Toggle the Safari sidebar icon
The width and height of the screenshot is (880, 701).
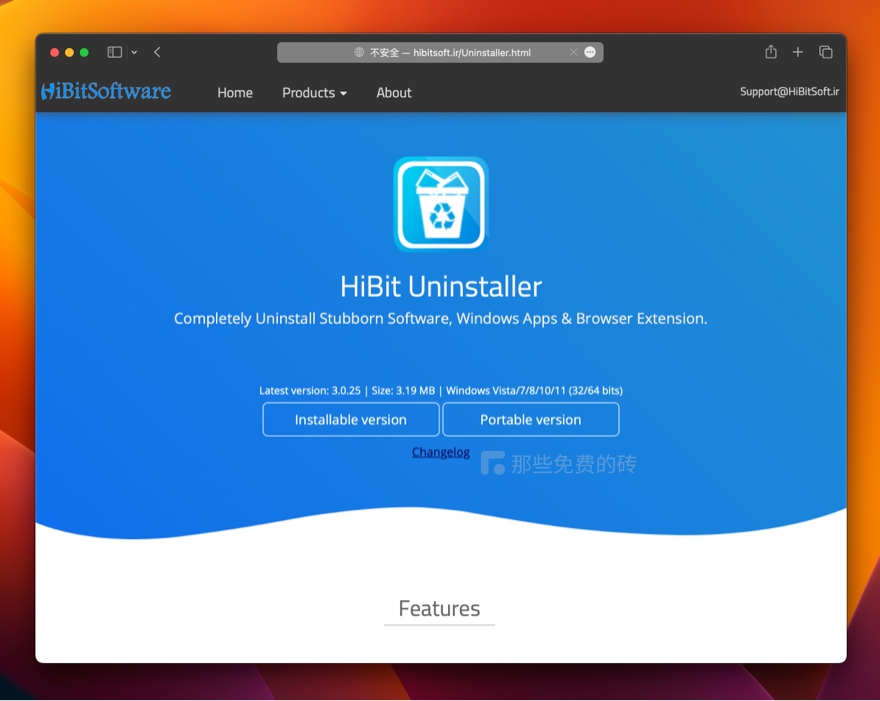114,52
